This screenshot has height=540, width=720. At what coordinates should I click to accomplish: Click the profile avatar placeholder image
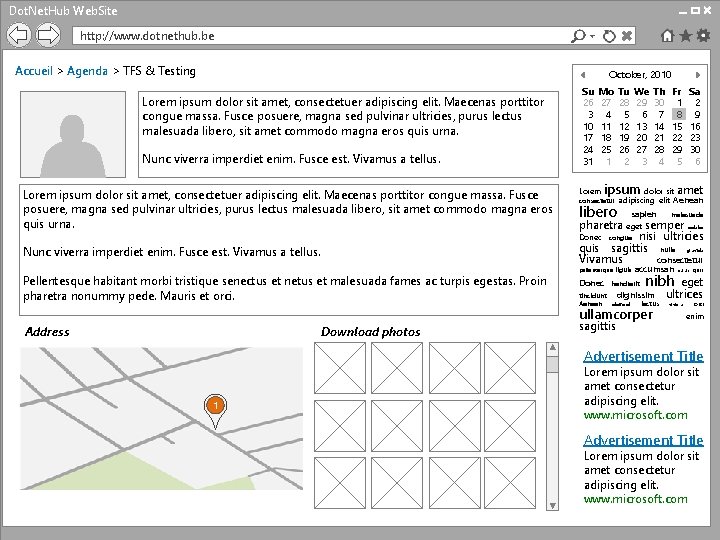[73, 134]
